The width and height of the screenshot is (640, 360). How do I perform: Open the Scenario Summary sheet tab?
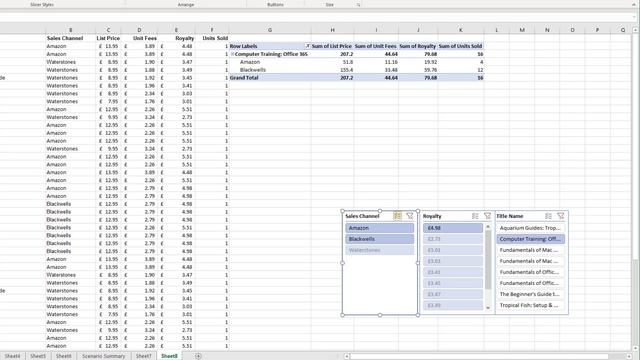pos(104,356)
